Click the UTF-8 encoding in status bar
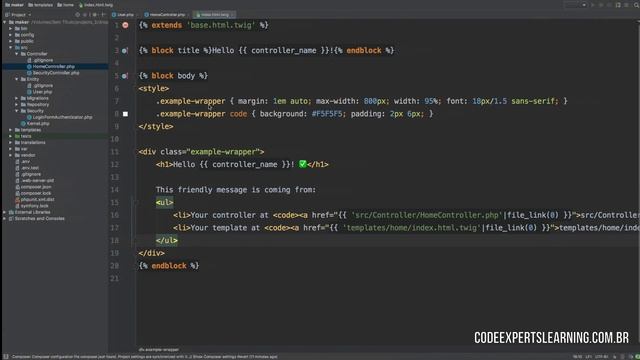This screenshot has width=640, height=360. pos(601,357)
